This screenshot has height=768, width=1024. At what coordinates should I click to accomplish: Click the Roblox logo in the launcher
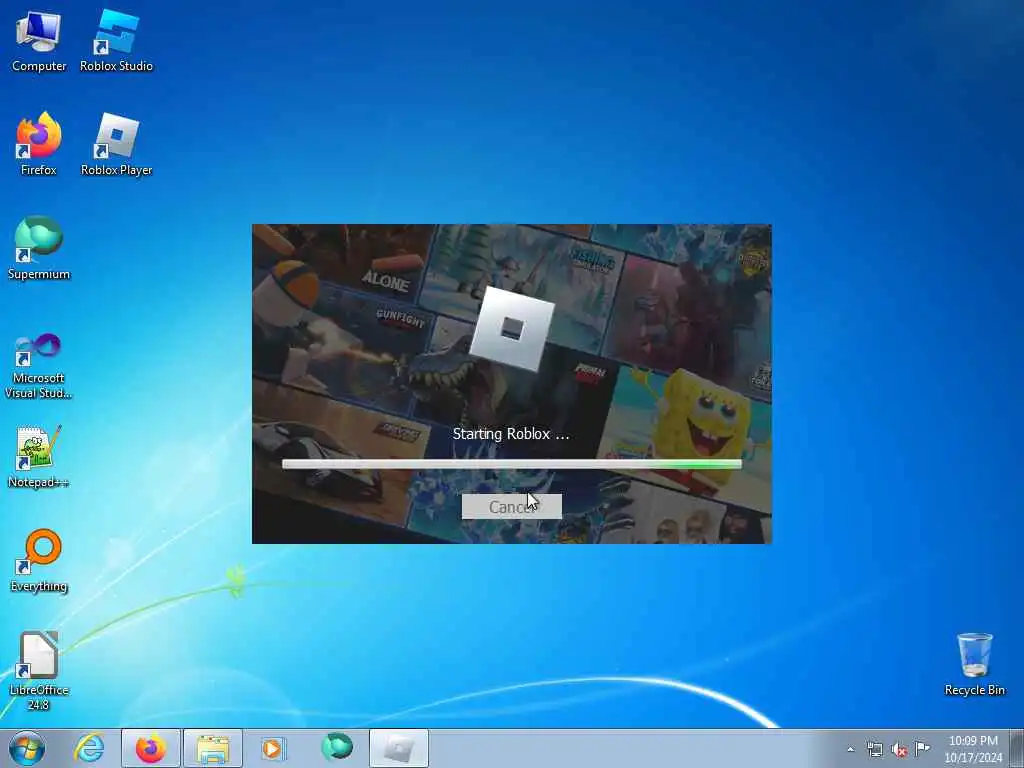[511, 329]
